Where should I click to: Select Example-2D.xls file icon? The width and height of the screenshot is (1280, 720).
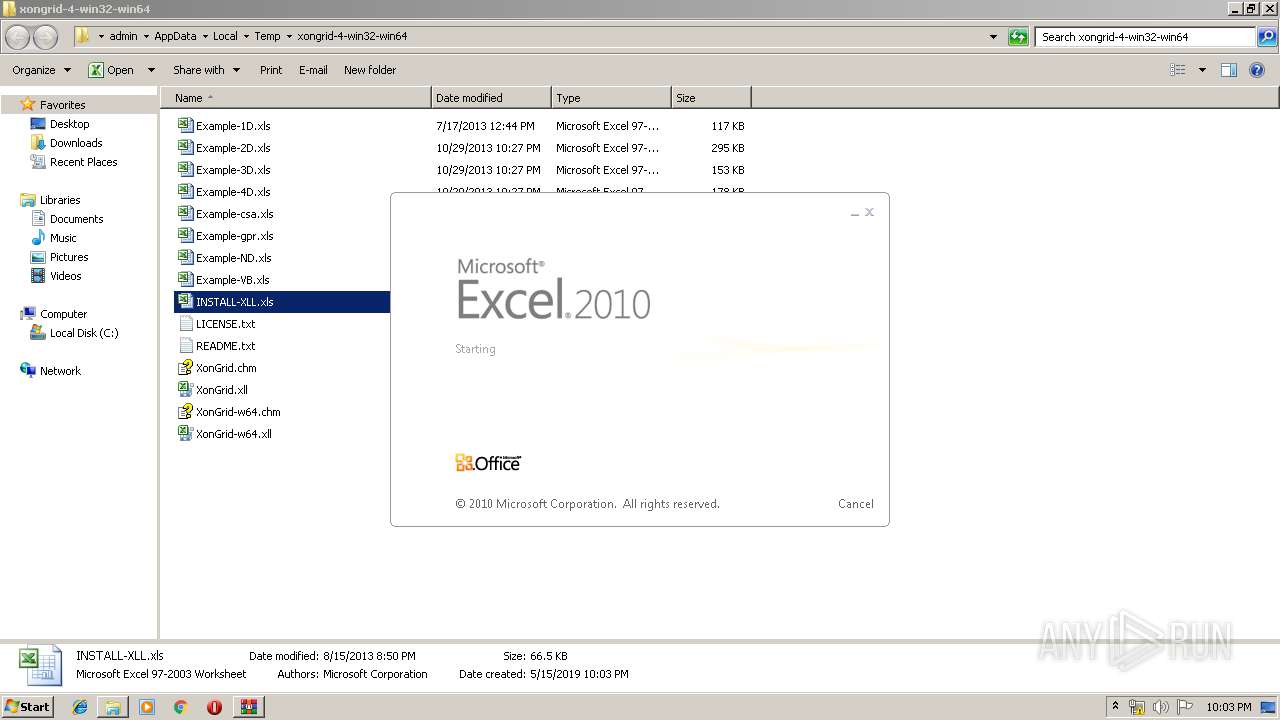(185, 147)
